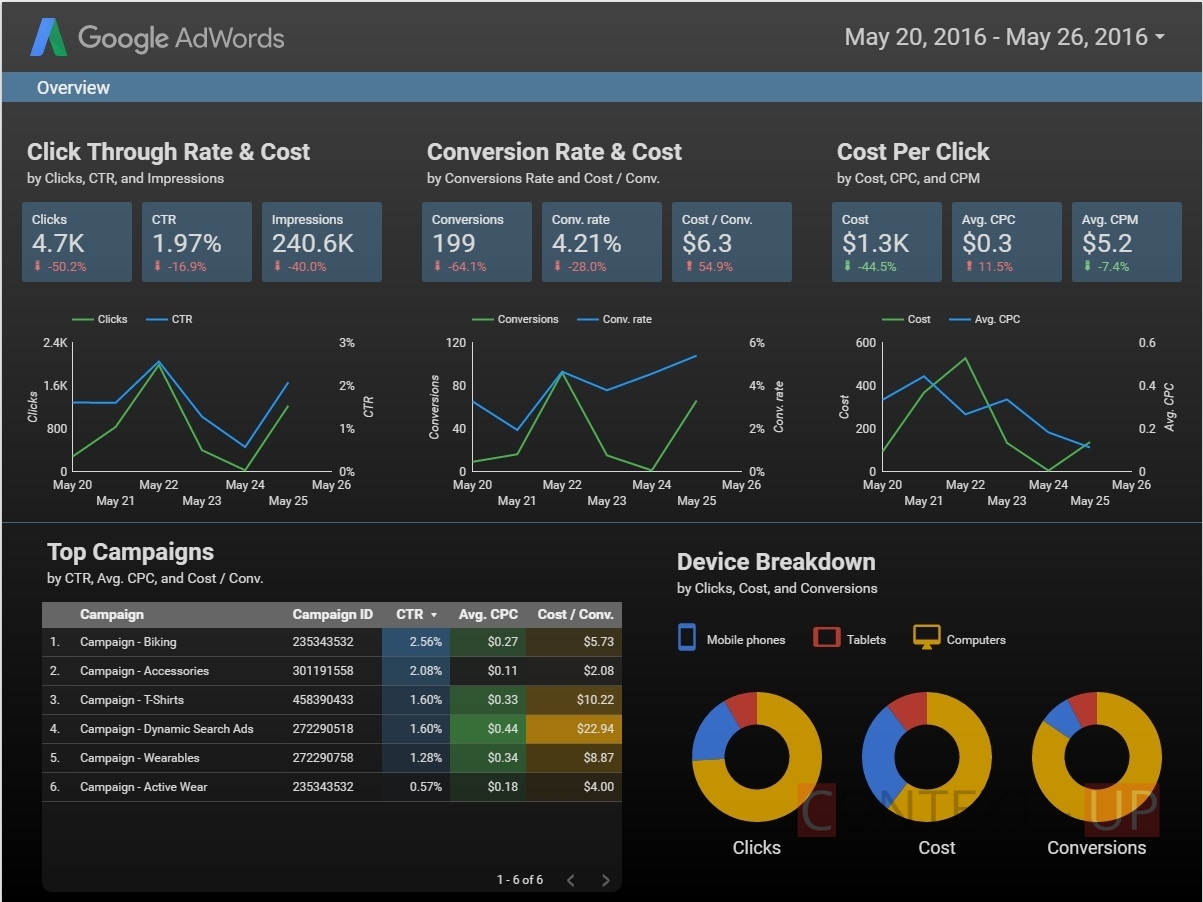
Task: Select the Campaign - Dynamic Search Ads row
Action: 332,729
